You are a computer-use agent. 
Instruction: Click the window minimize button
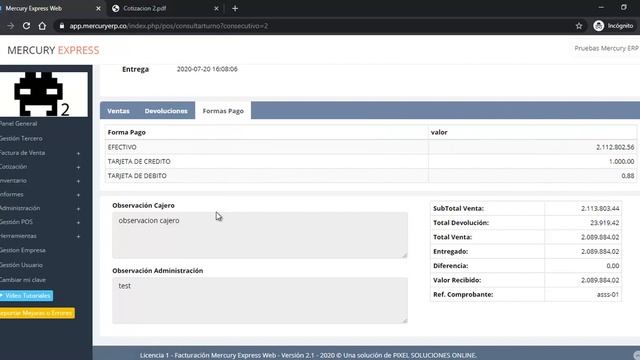coord(601,7)
